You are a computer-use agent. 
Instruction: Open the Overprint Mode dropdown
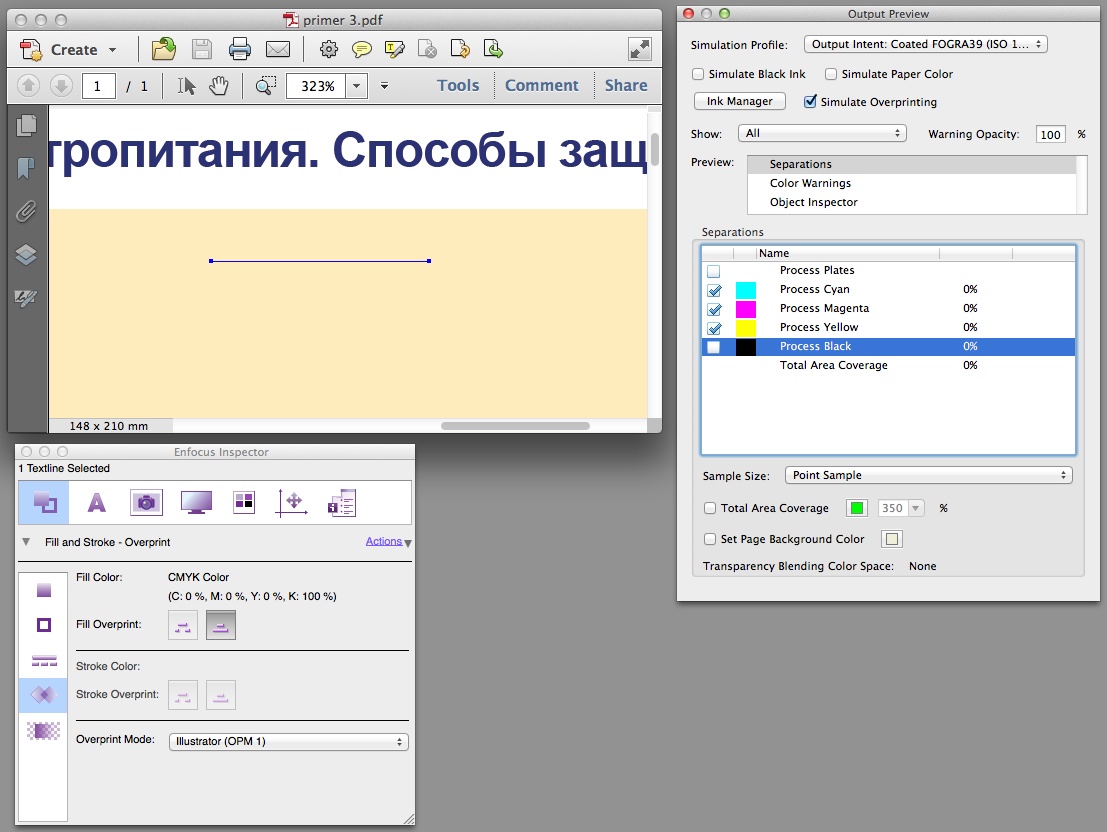click(x=289, y=742)
